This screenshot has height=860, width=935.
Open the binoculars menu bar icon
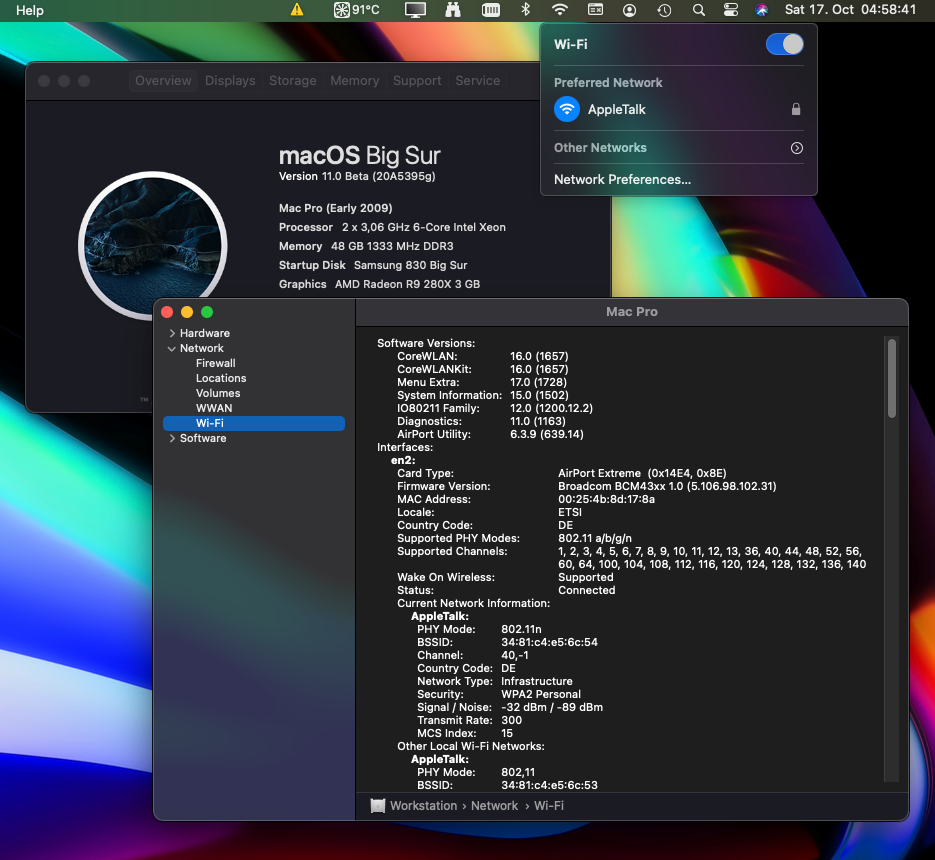pos(453,10)
